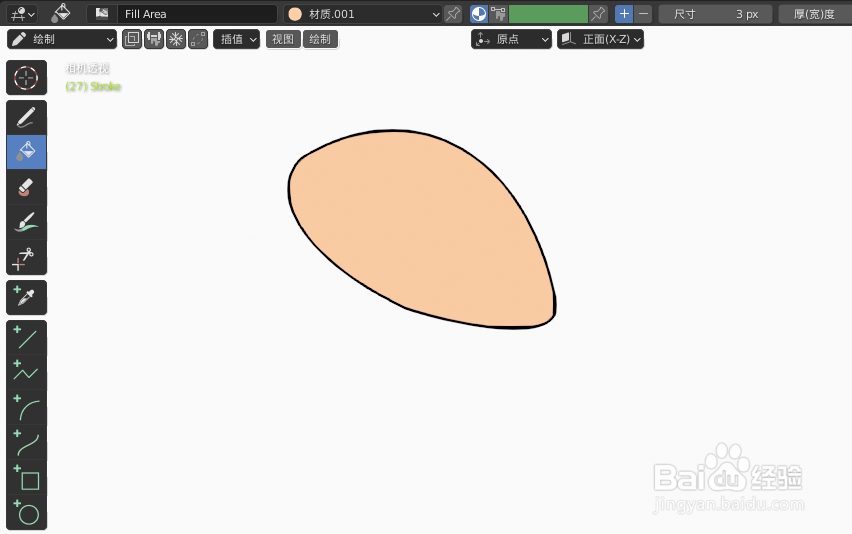852x534 pixels.
Task: Open the brush preview thumbnail
Action: [x=102, y=14]
